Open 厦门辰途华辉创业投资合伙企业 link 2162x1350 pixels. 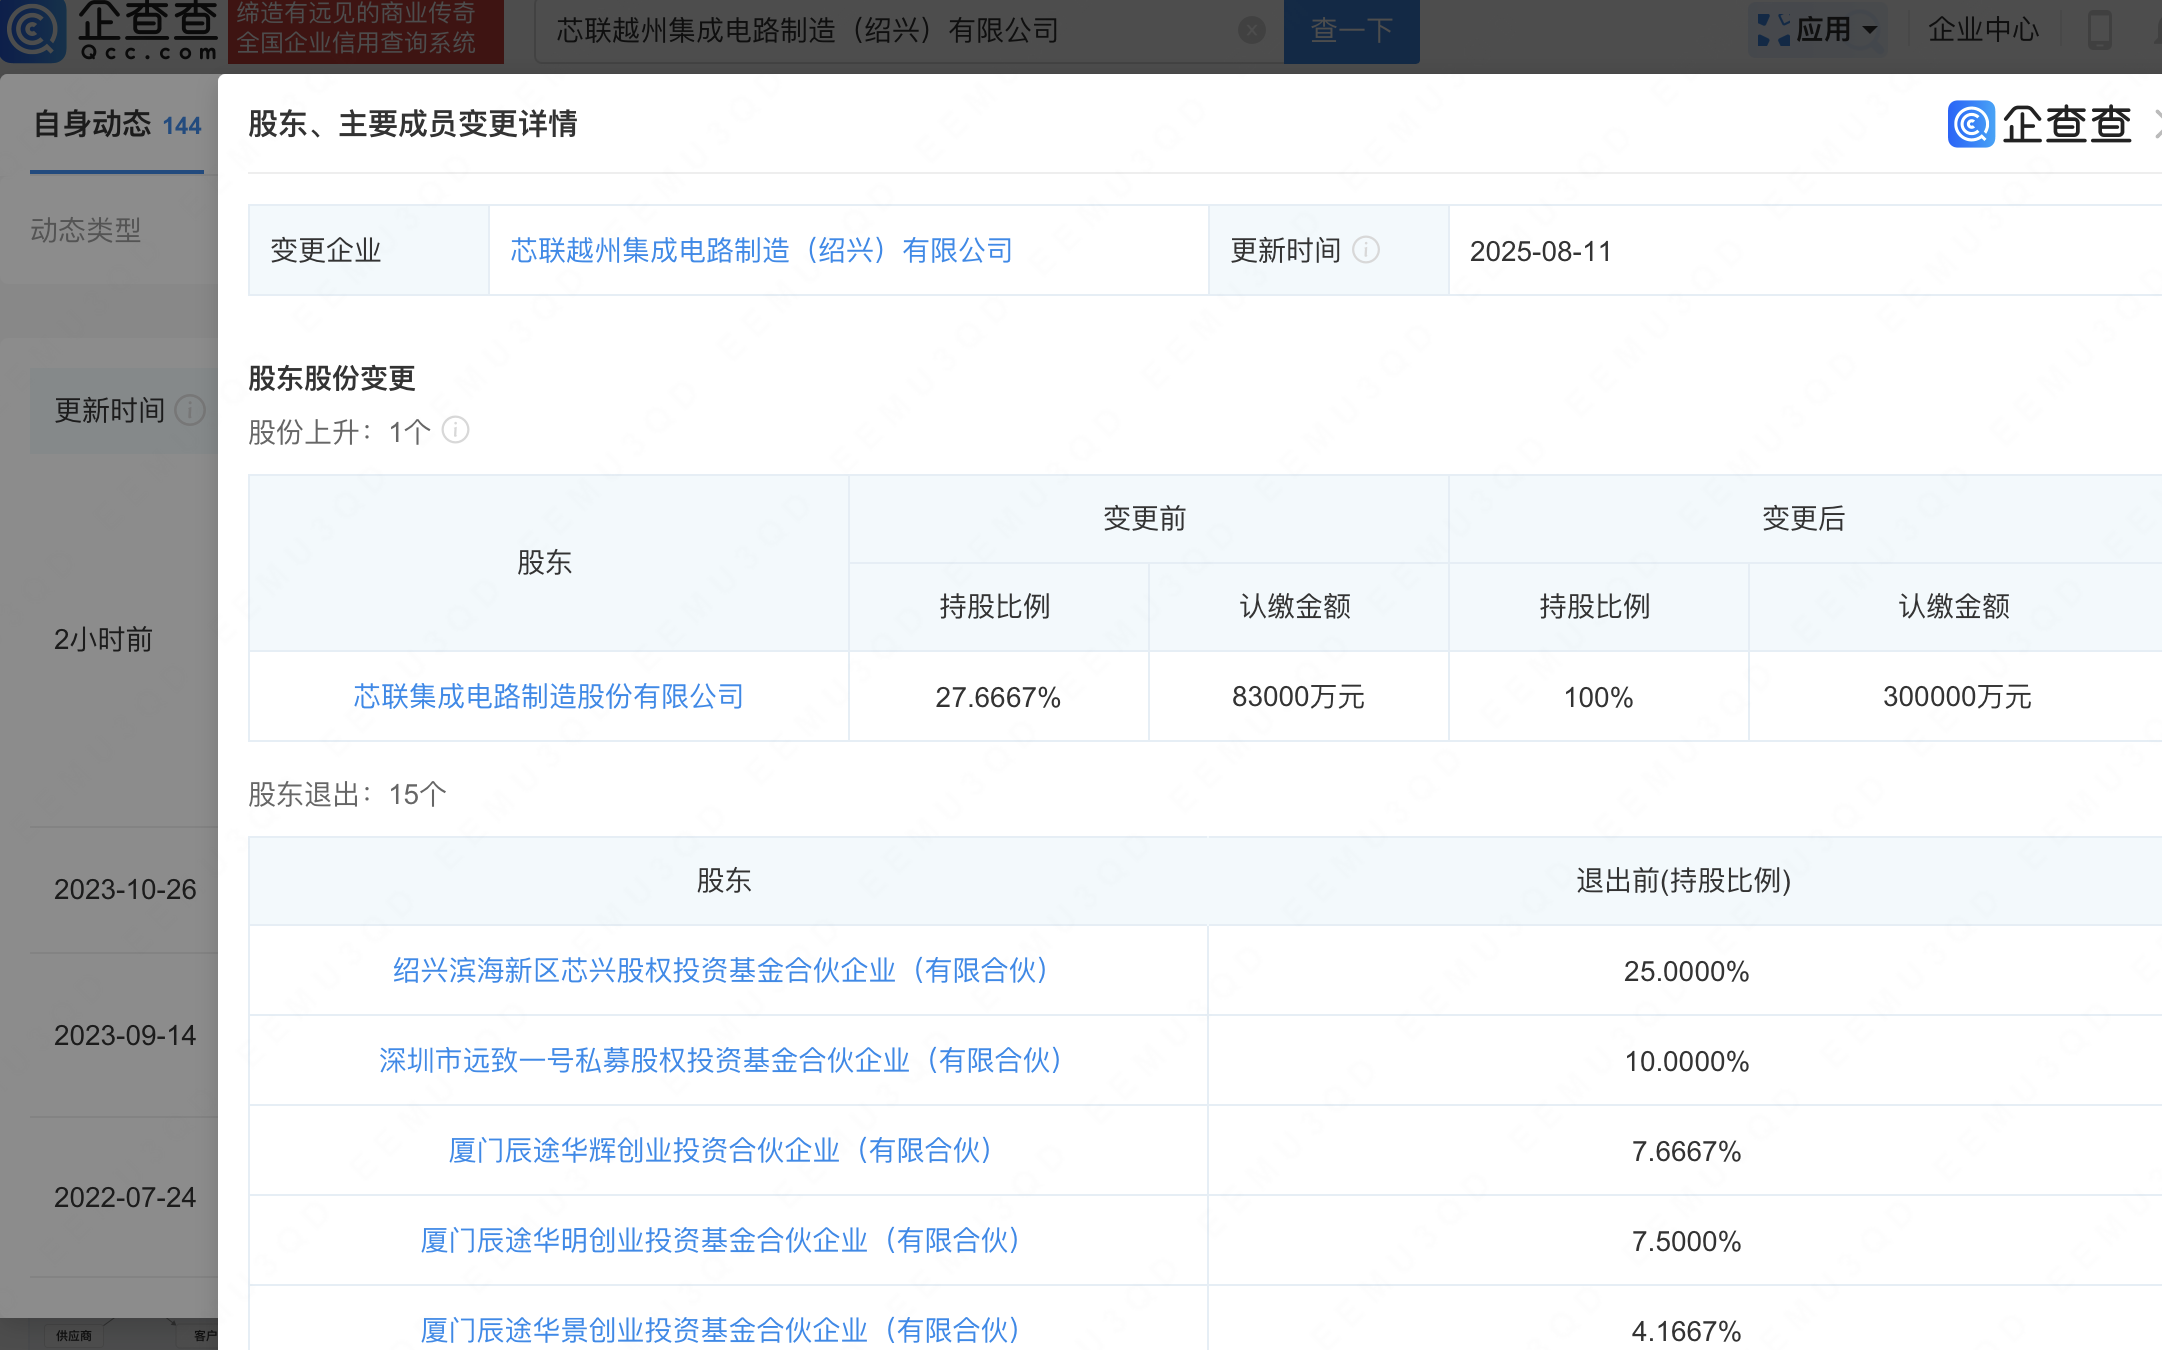(720, 1150)
